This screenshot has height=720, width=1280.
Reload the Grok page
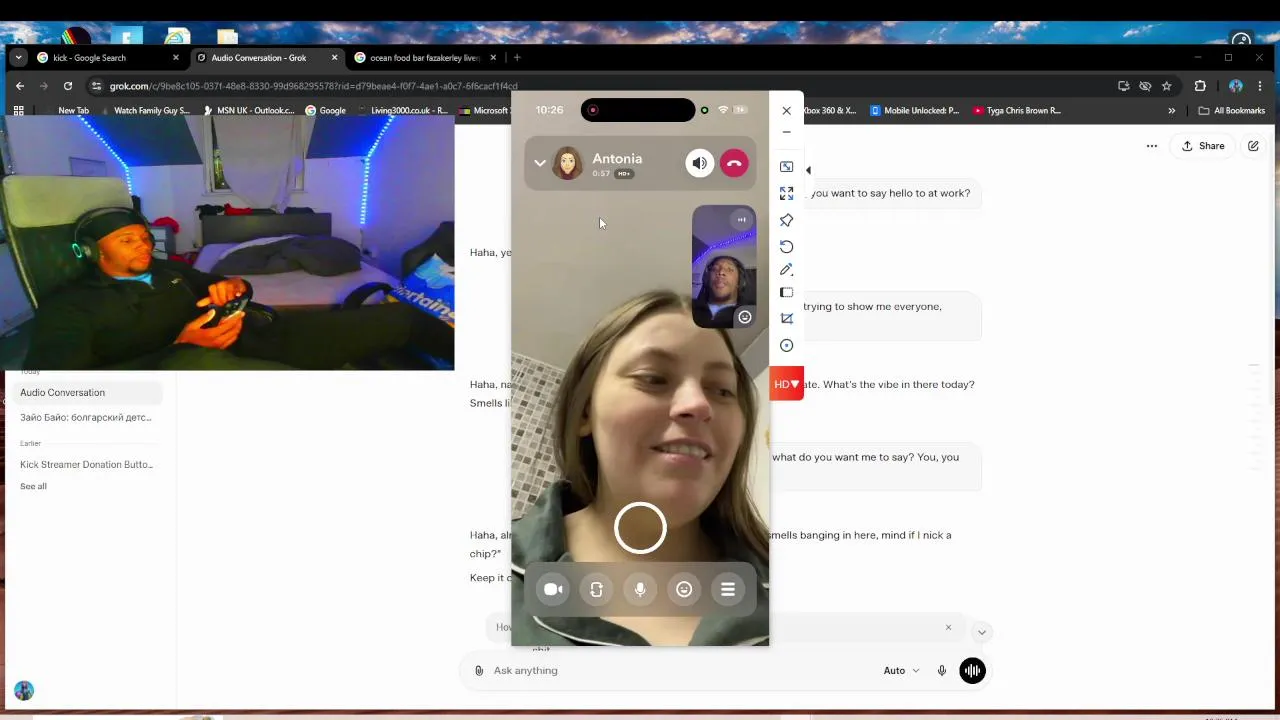[x=68, y=86]
